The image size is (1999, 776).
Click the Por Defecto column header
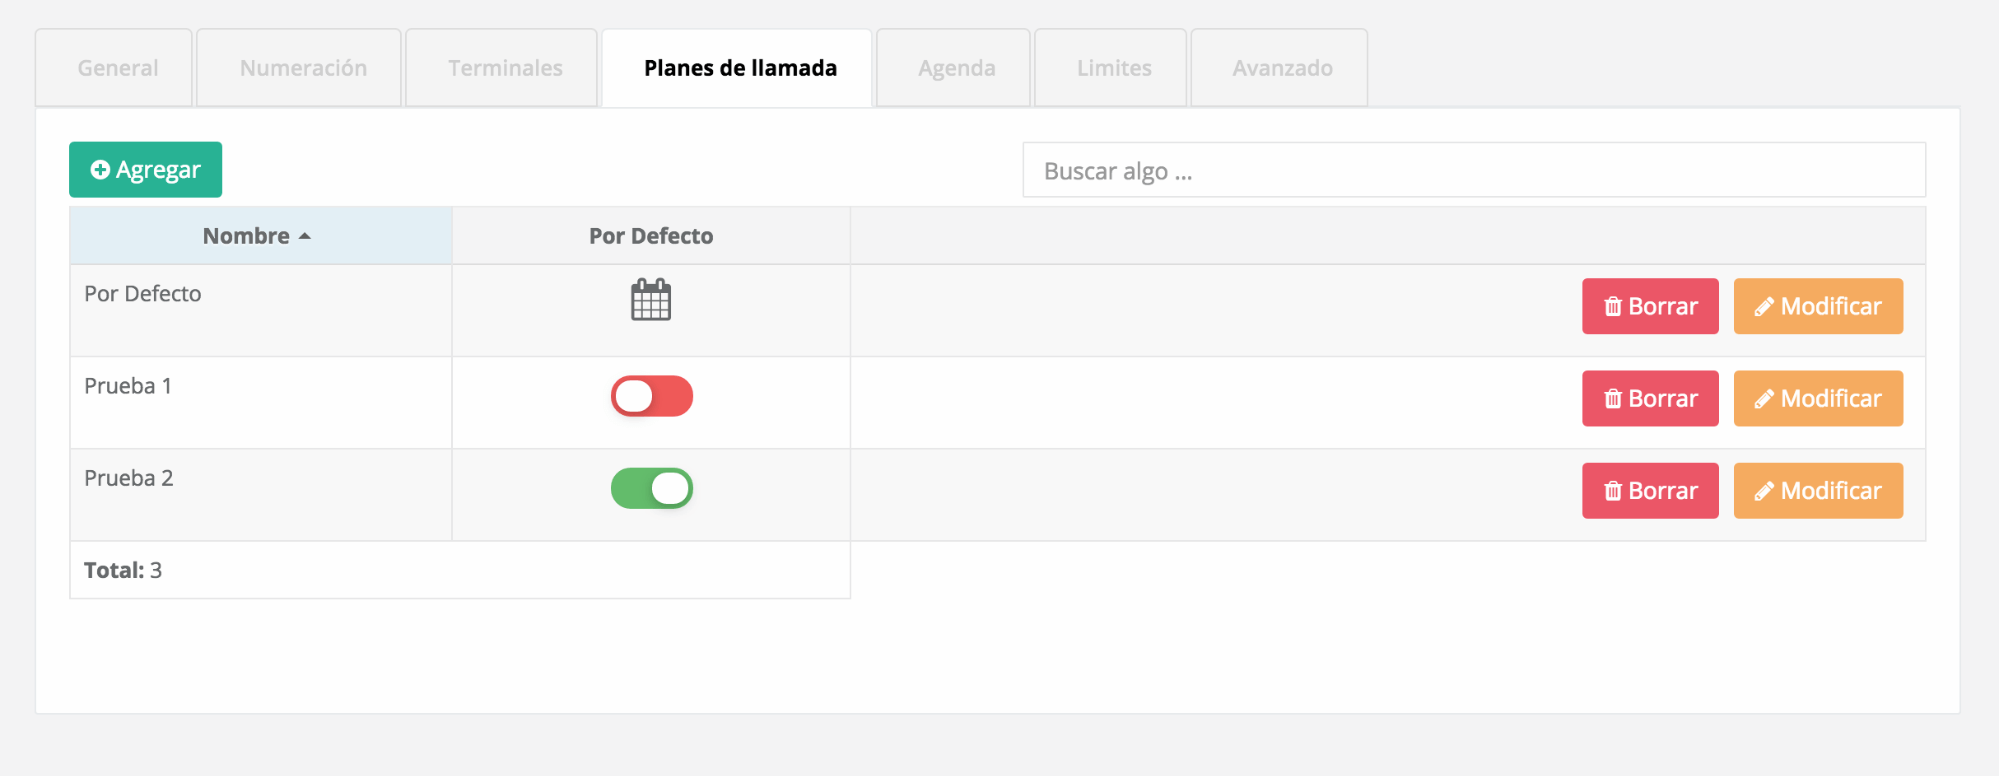pyautogui.click(x=651, y=236)
